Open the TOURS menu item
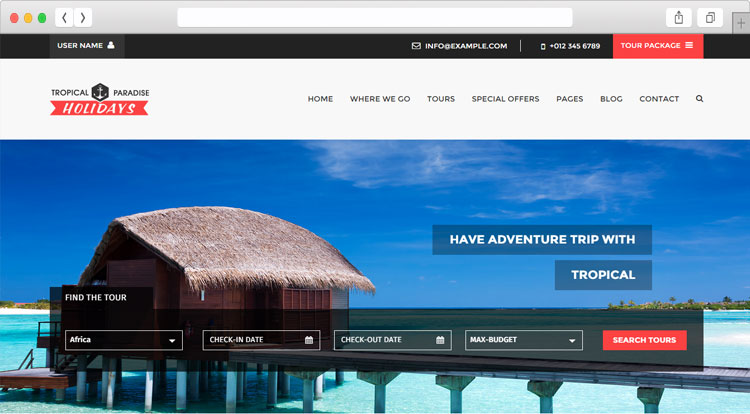This screenshot has height=414, width=750. click(441, 99)
